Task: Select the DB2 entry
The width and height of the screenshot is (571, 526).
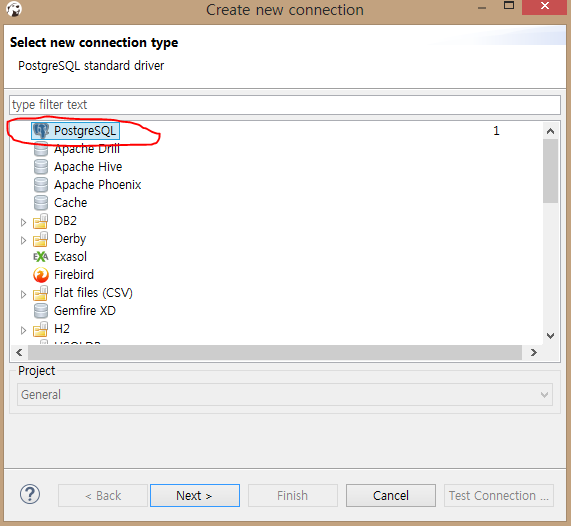Action: click(66, 221)
